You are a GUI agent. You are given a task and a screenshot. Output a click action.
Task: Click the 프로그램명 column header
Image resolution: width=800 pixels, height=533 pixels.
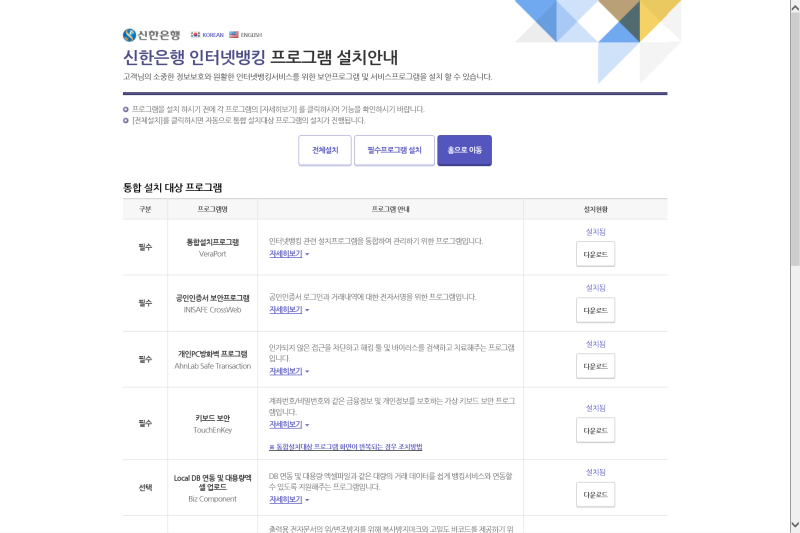212,209
